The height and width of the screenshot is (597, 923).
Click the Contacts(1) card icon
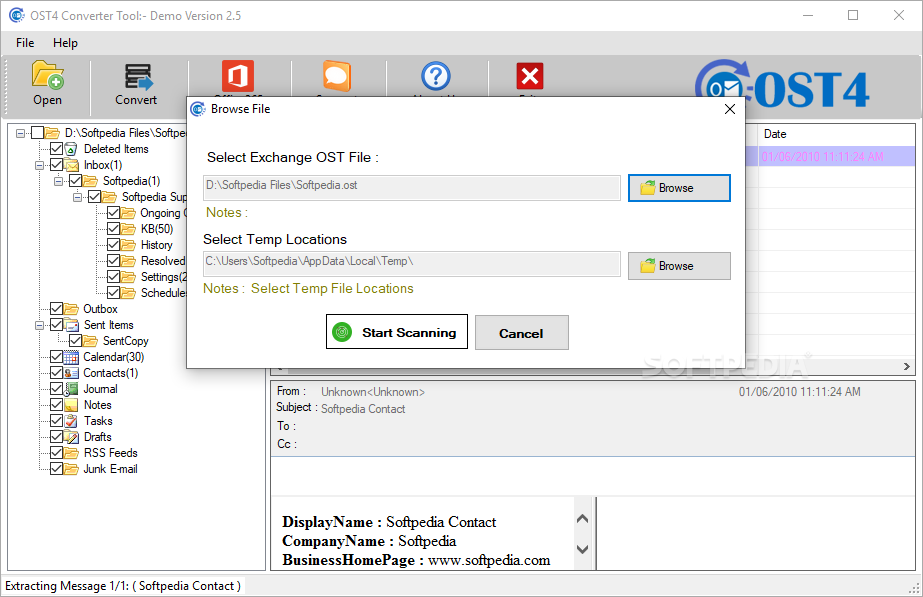coord(71,373)
